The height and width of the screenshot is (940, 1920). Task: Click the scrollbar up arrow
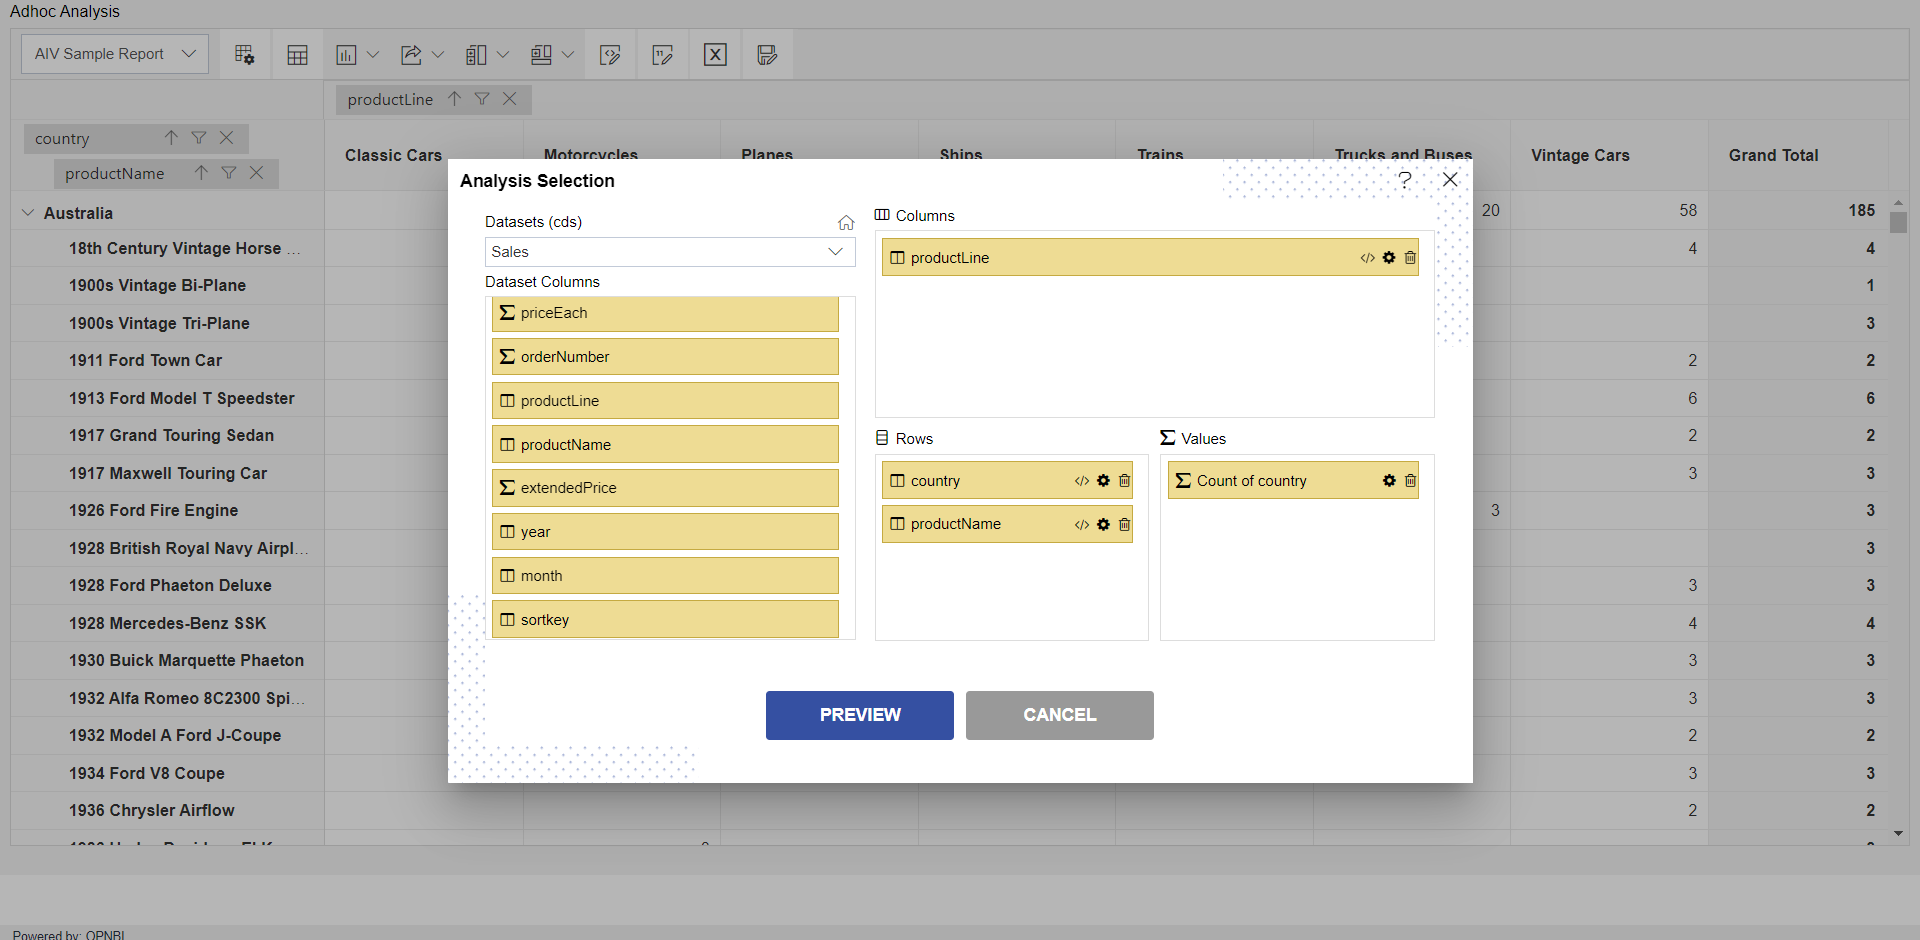(1898, 202)
